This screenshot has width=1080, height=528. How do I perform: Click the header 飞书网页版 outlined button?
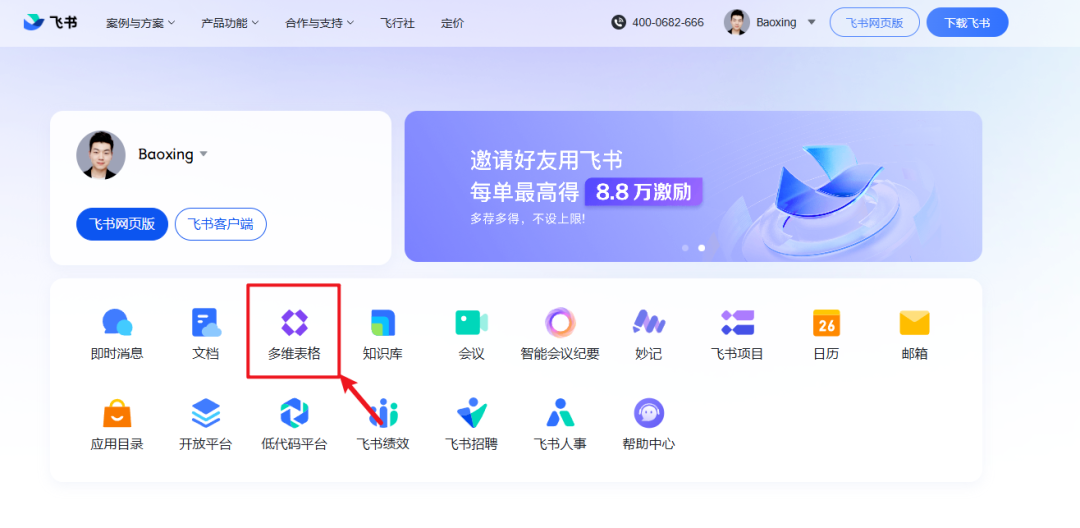(874, 22)
